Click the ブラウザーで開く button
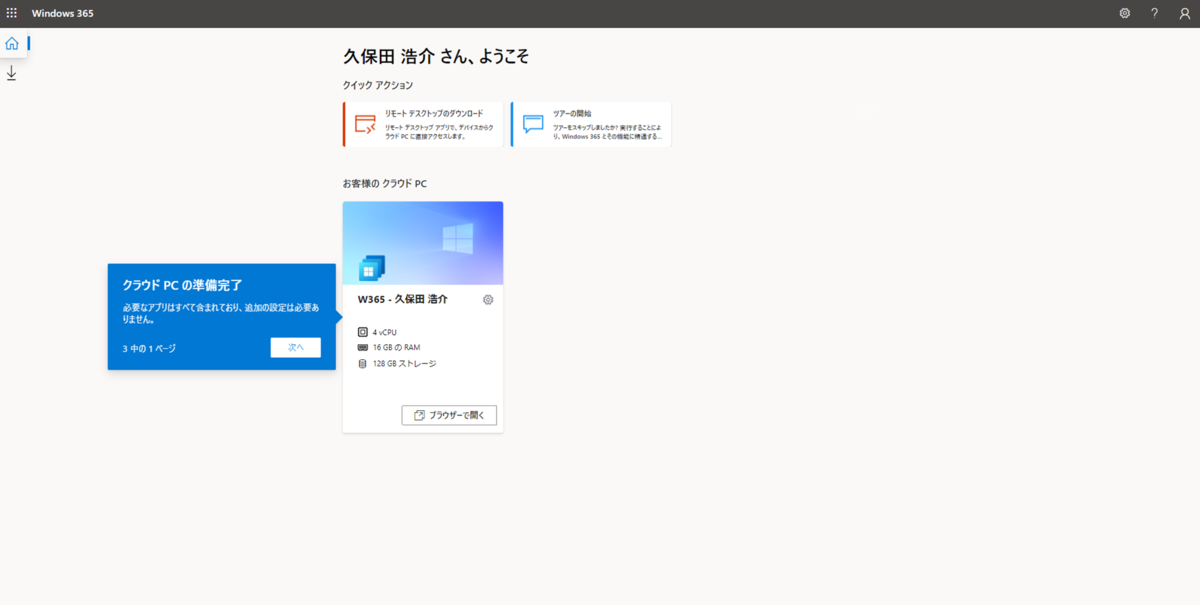The width and height of the screenshot is (1200, 605). point(449,415)
